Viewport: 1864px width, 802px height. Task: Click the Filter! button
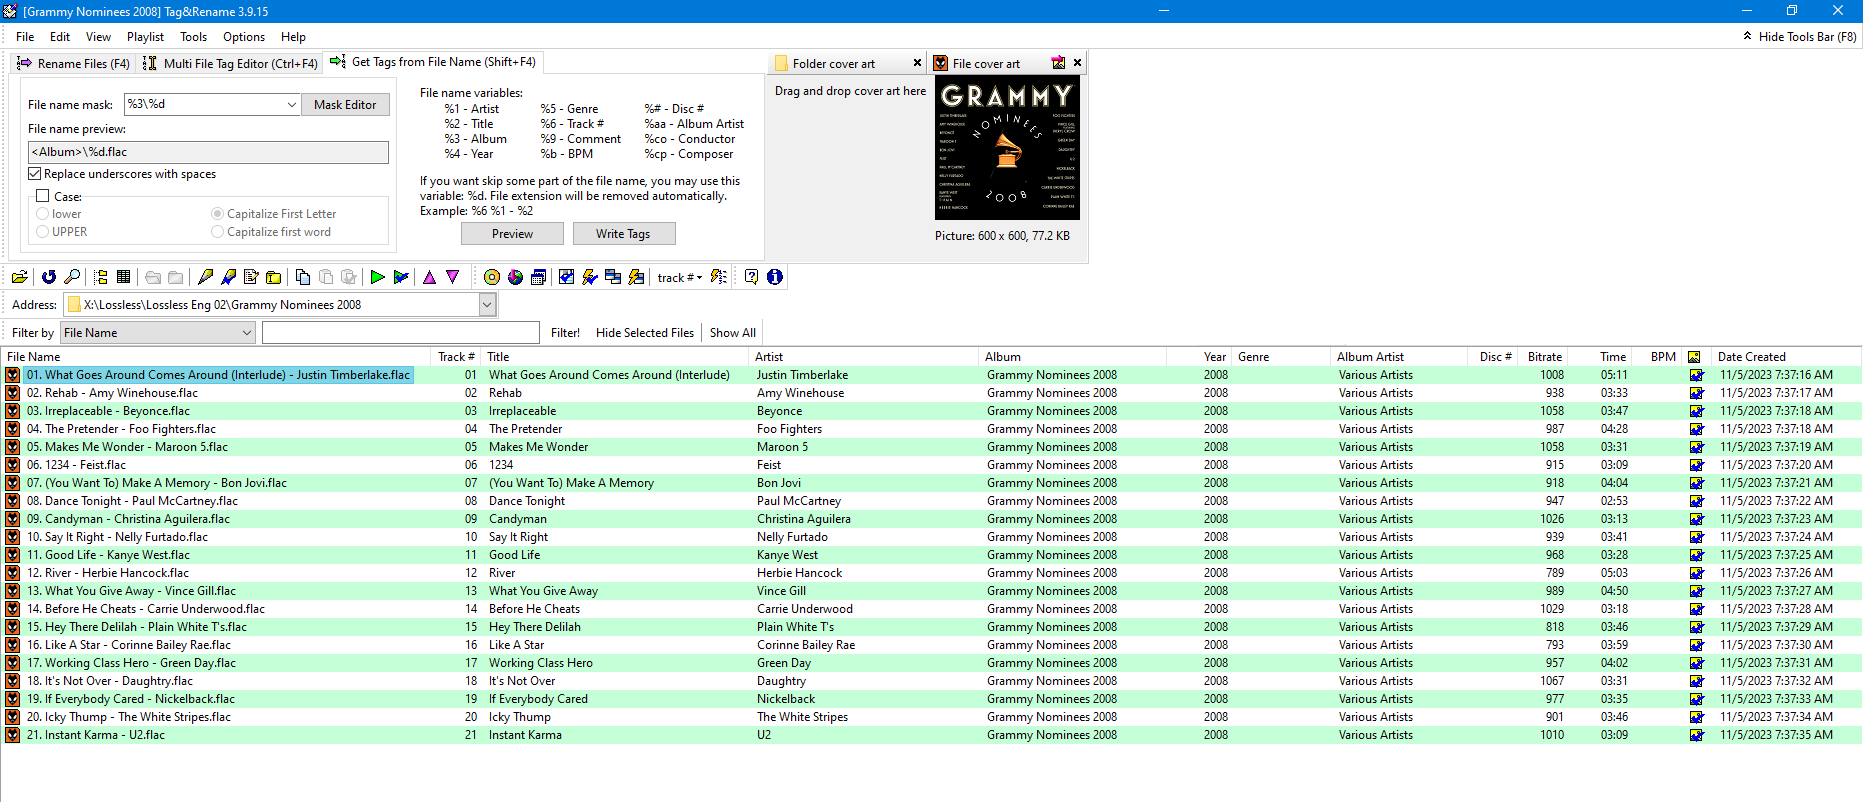point(565,333)
